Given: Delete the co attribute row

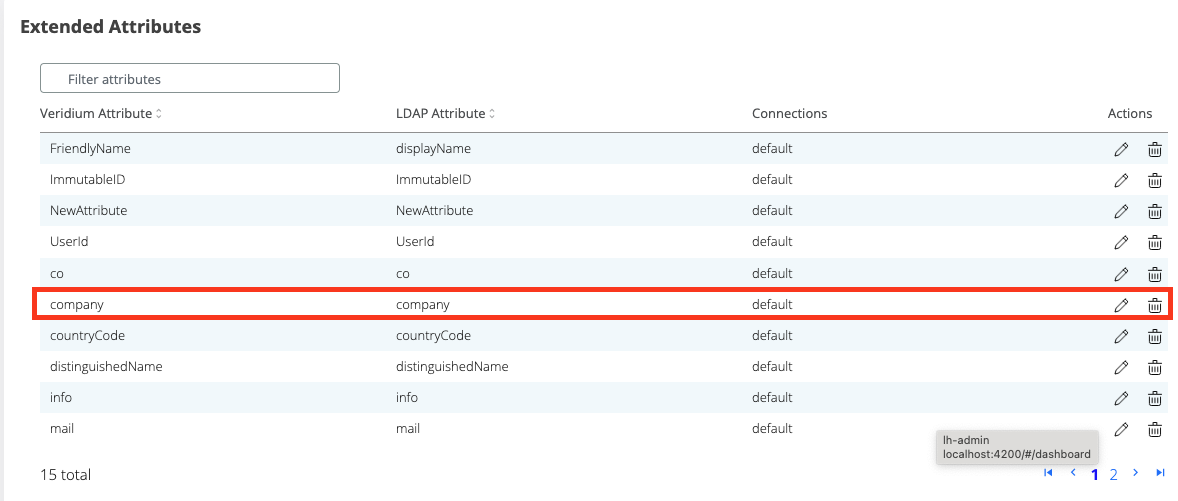Looking at the screenshot, I should point(1154,274).
